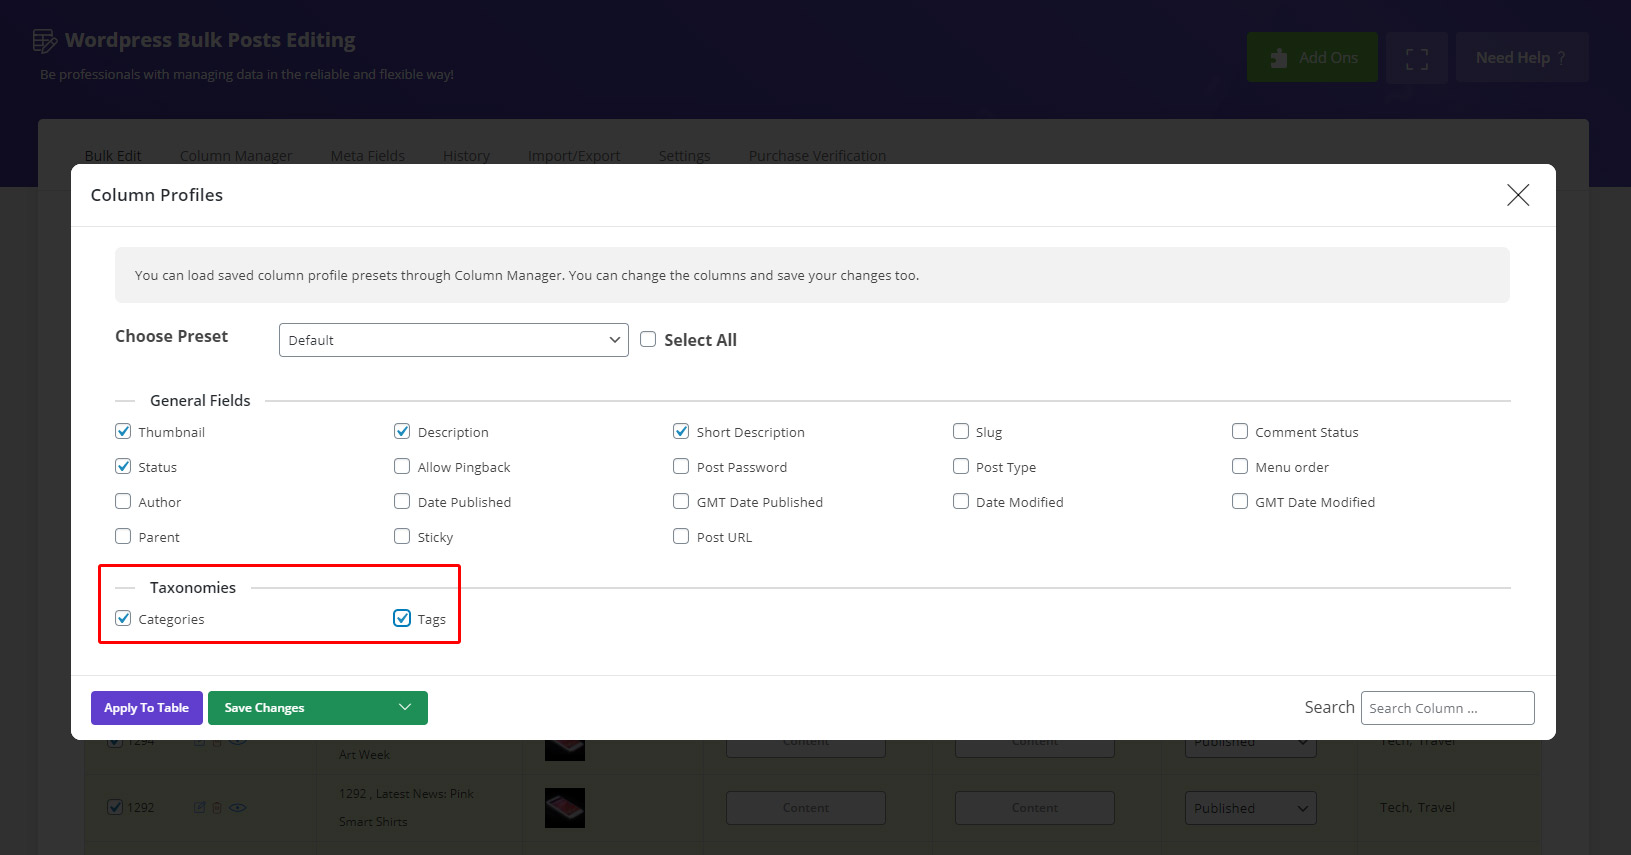Toggle the Thumbnail column checkbox

coord(123,431)
